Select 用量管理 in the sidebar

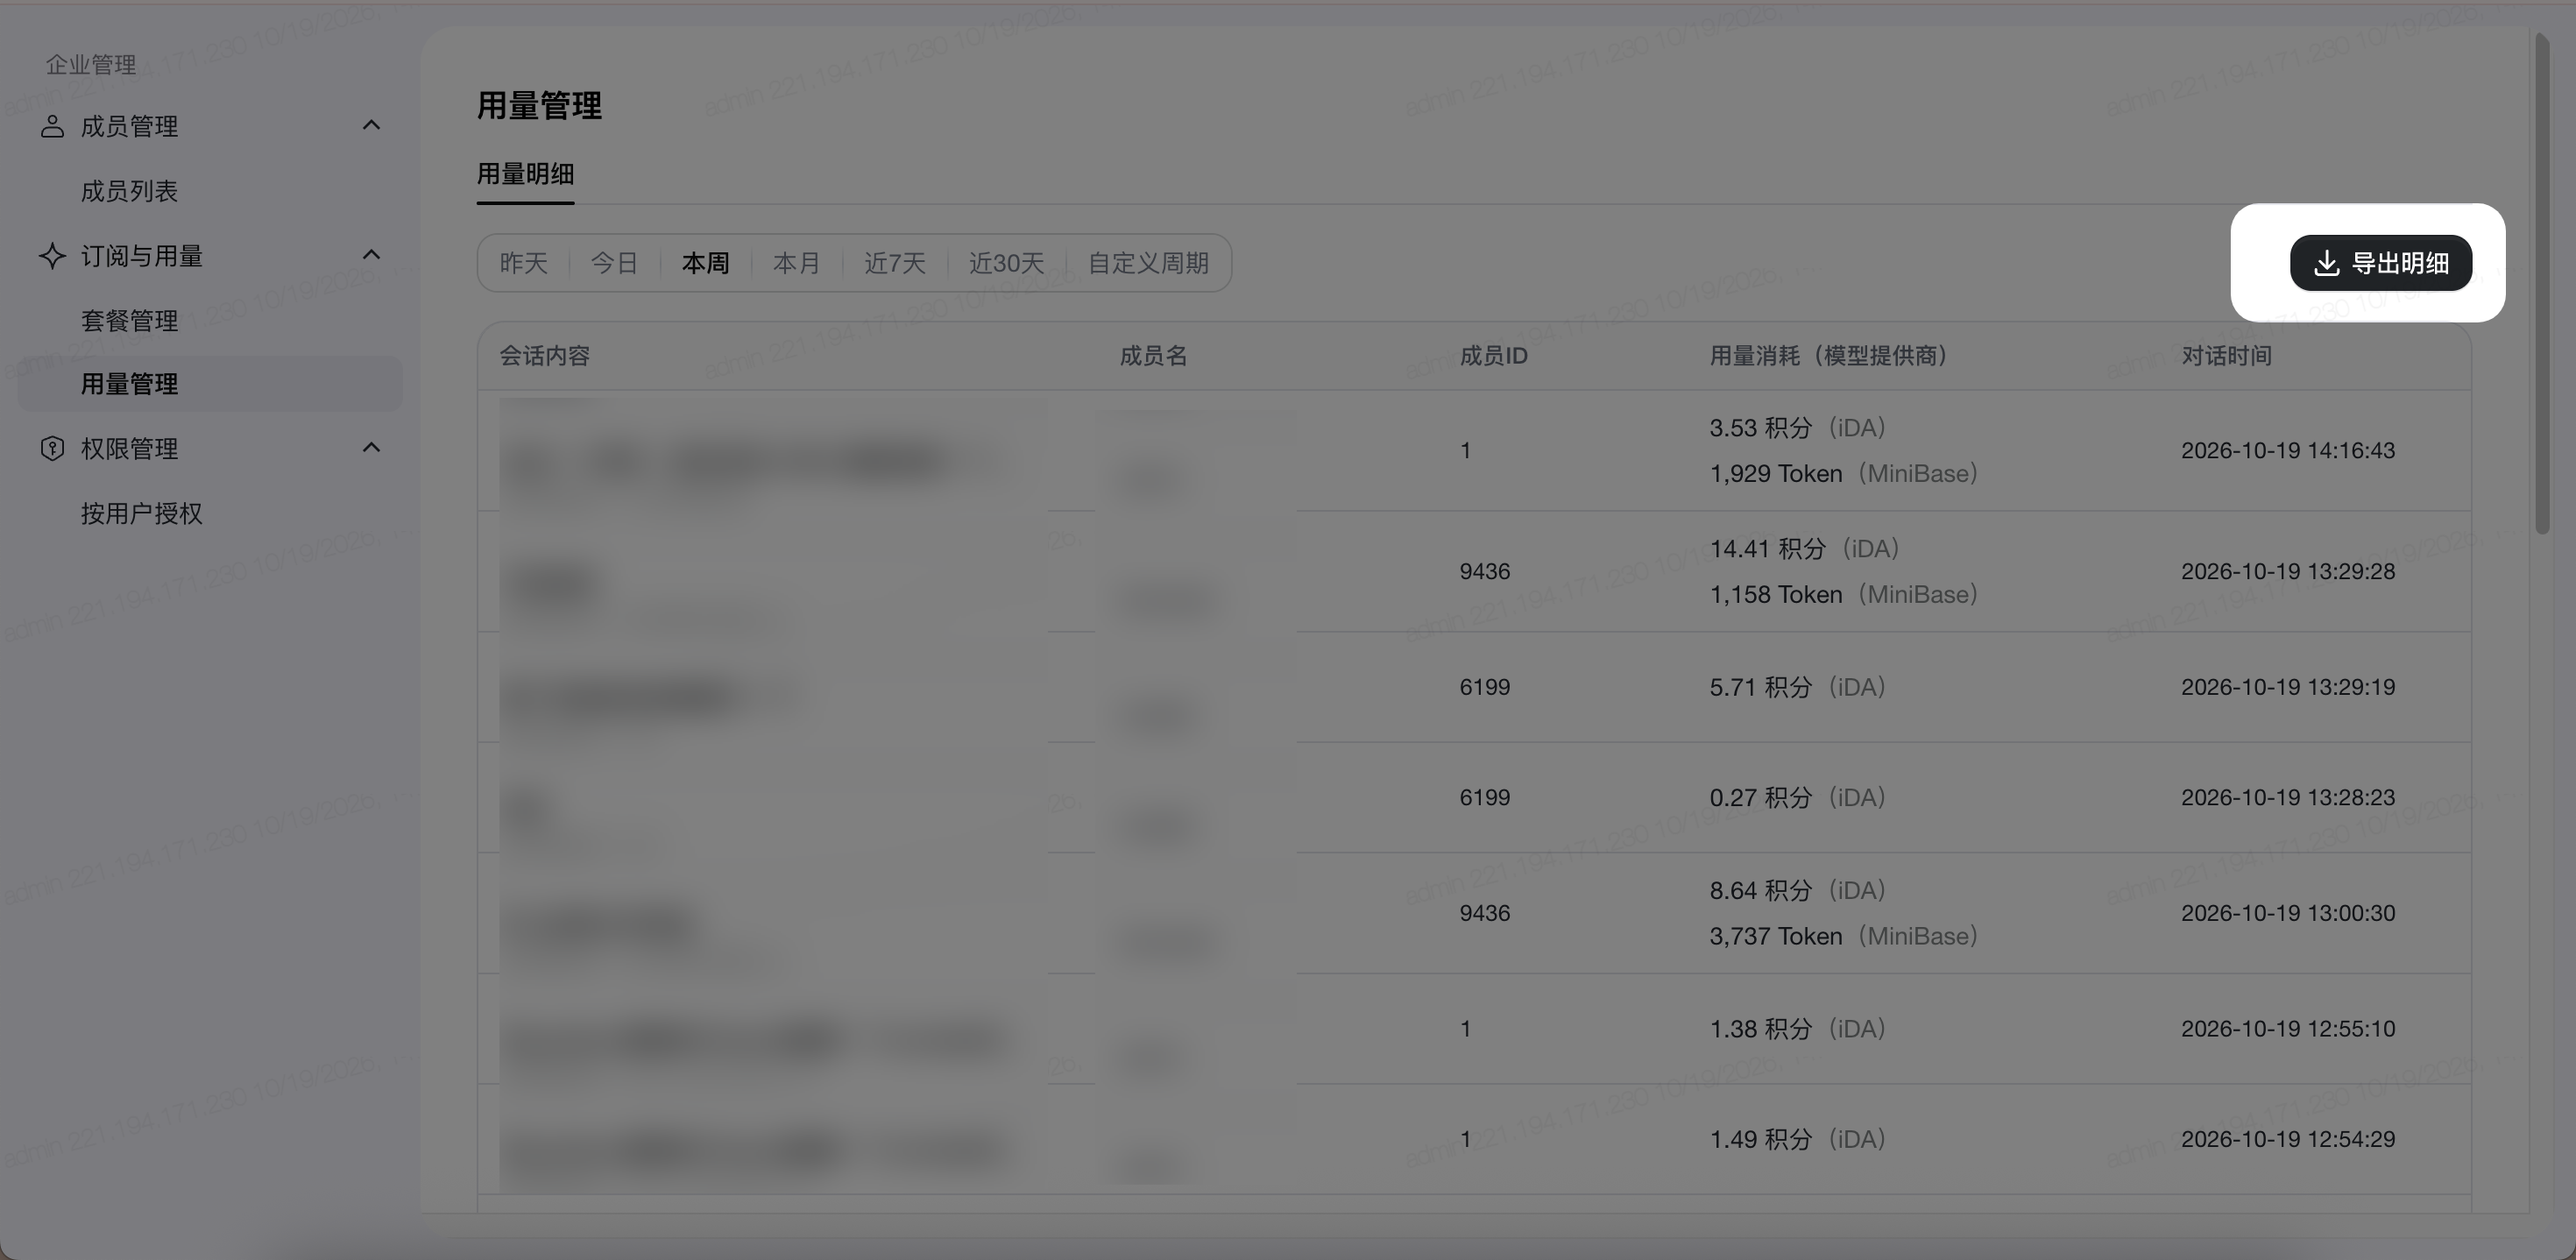pos(210,384)
